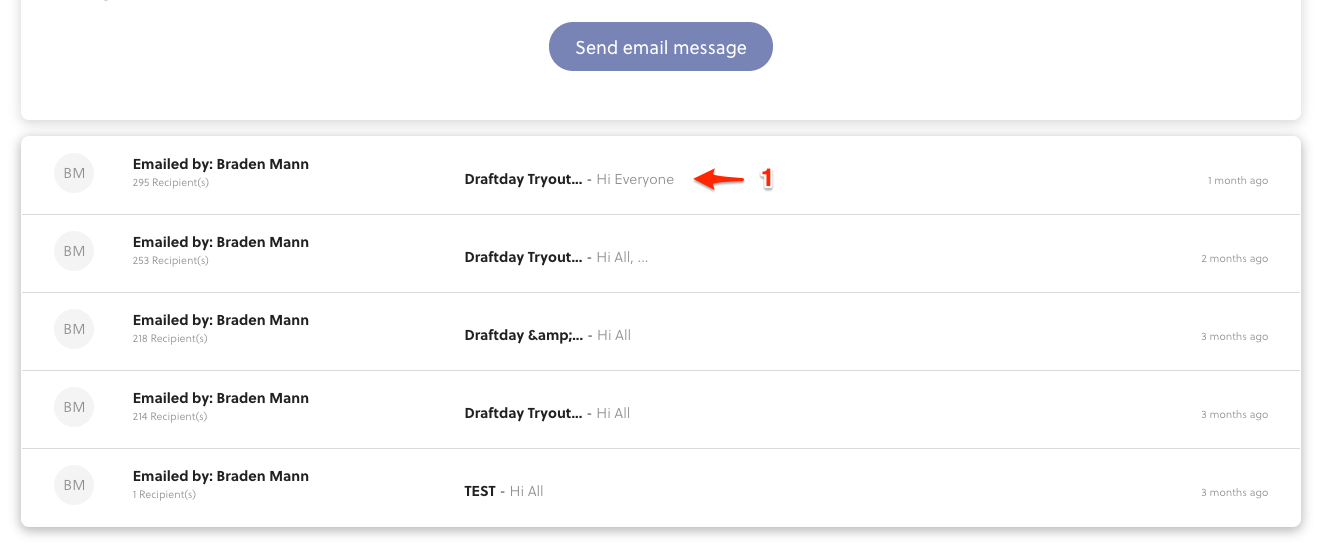Click BM avatar of the 218-recipient email

click(74, 329)
